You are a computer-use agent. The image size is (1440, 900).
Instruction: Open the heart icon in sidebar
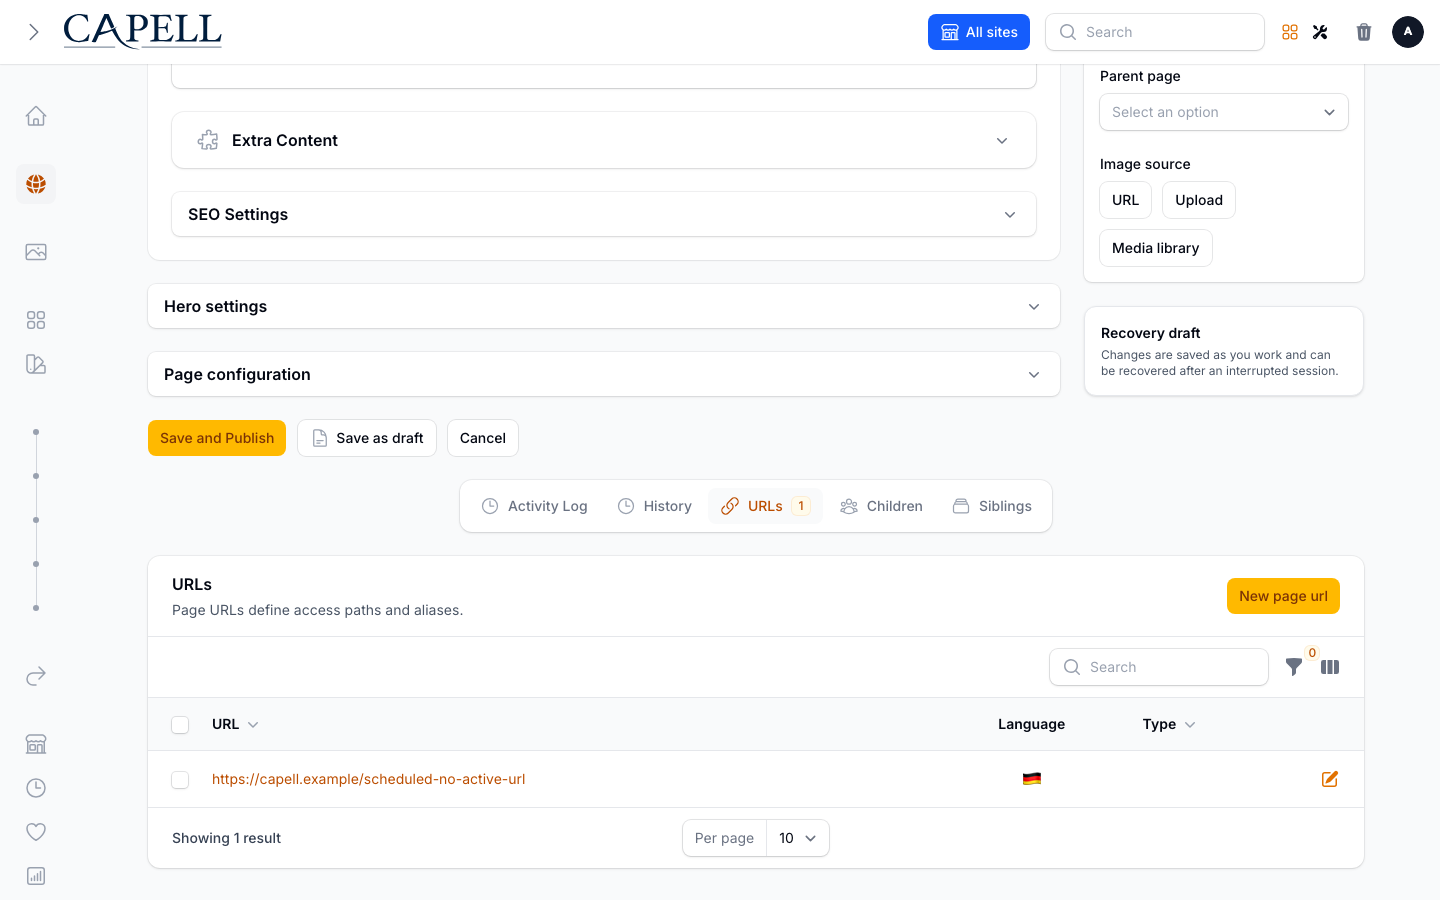[x=36, y=832]
